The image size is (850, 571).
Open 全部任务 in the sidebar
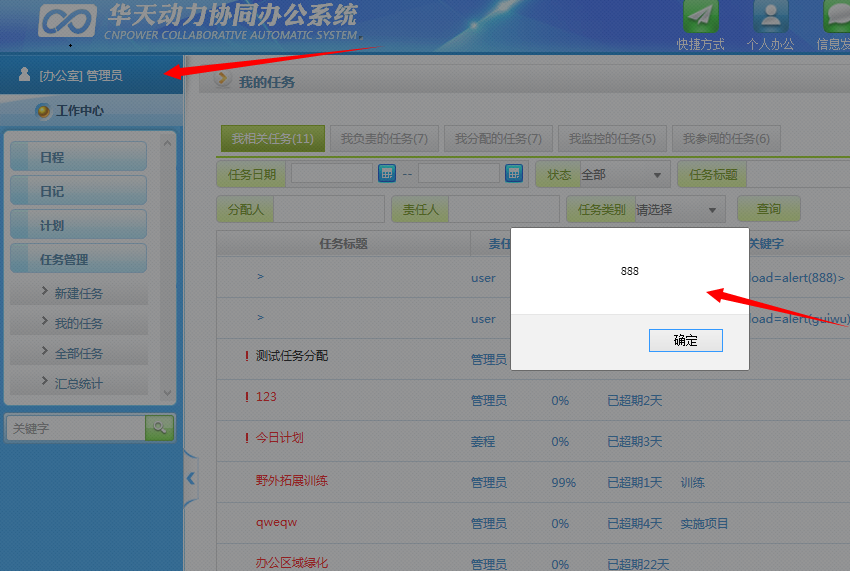(x=79, y=354)
